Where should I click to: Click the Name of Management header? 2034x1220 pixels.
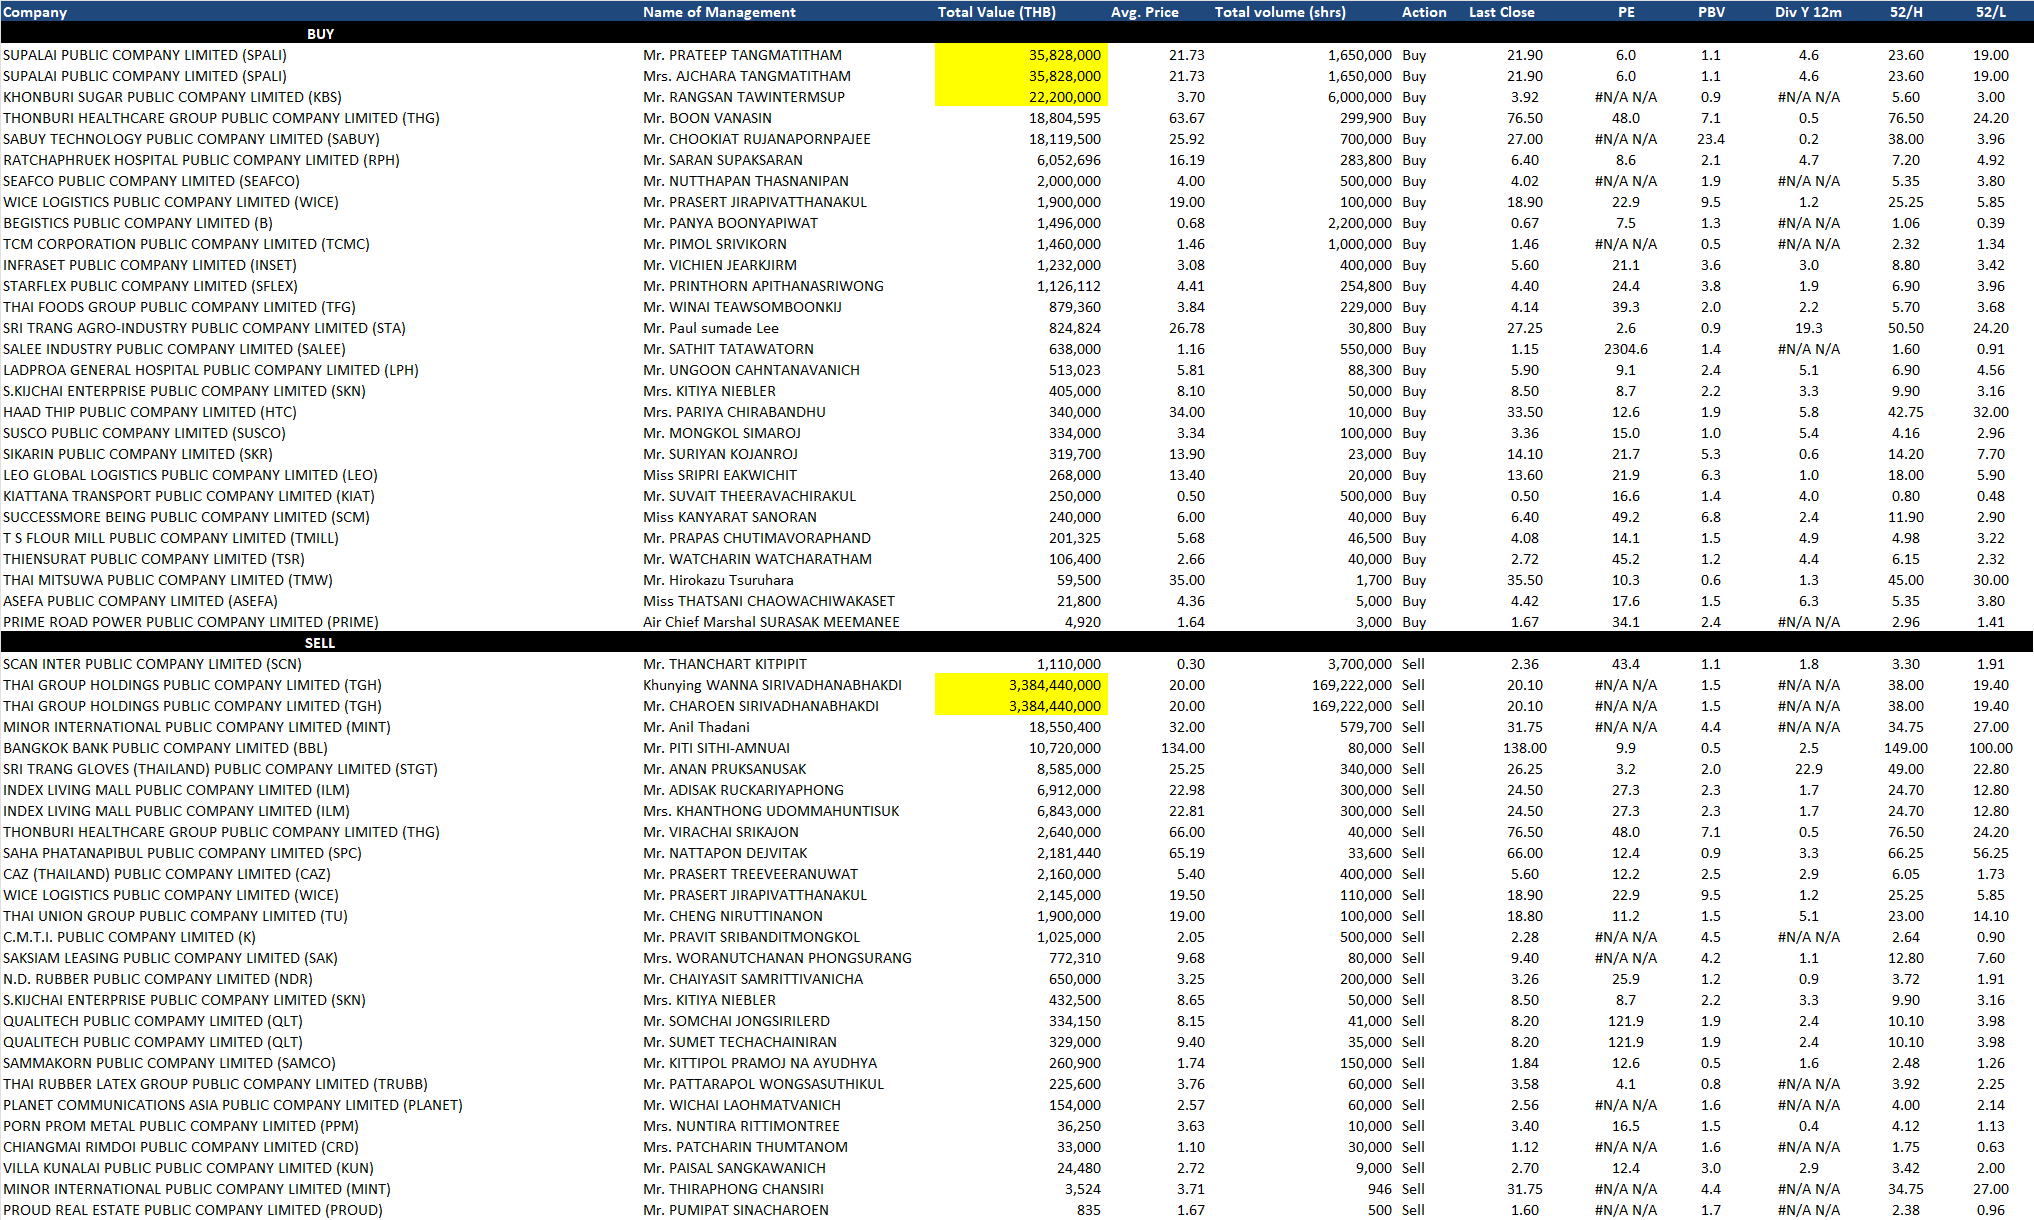pos(719,12)
